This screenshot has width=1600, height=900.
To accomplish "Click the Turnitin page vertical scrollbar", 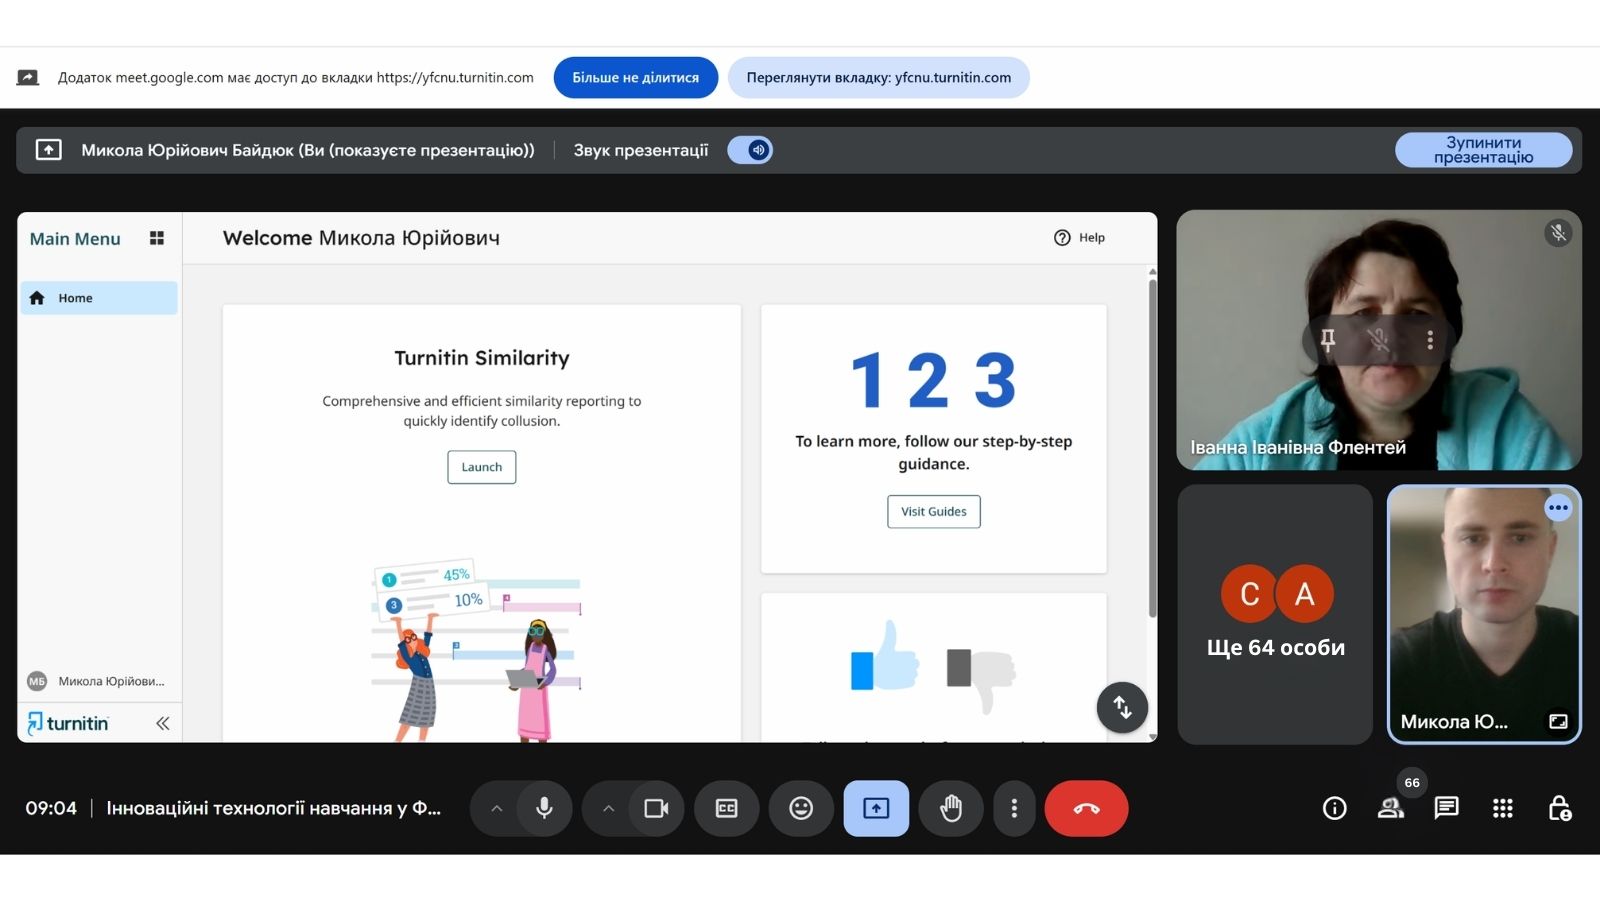I will 1152,448.
